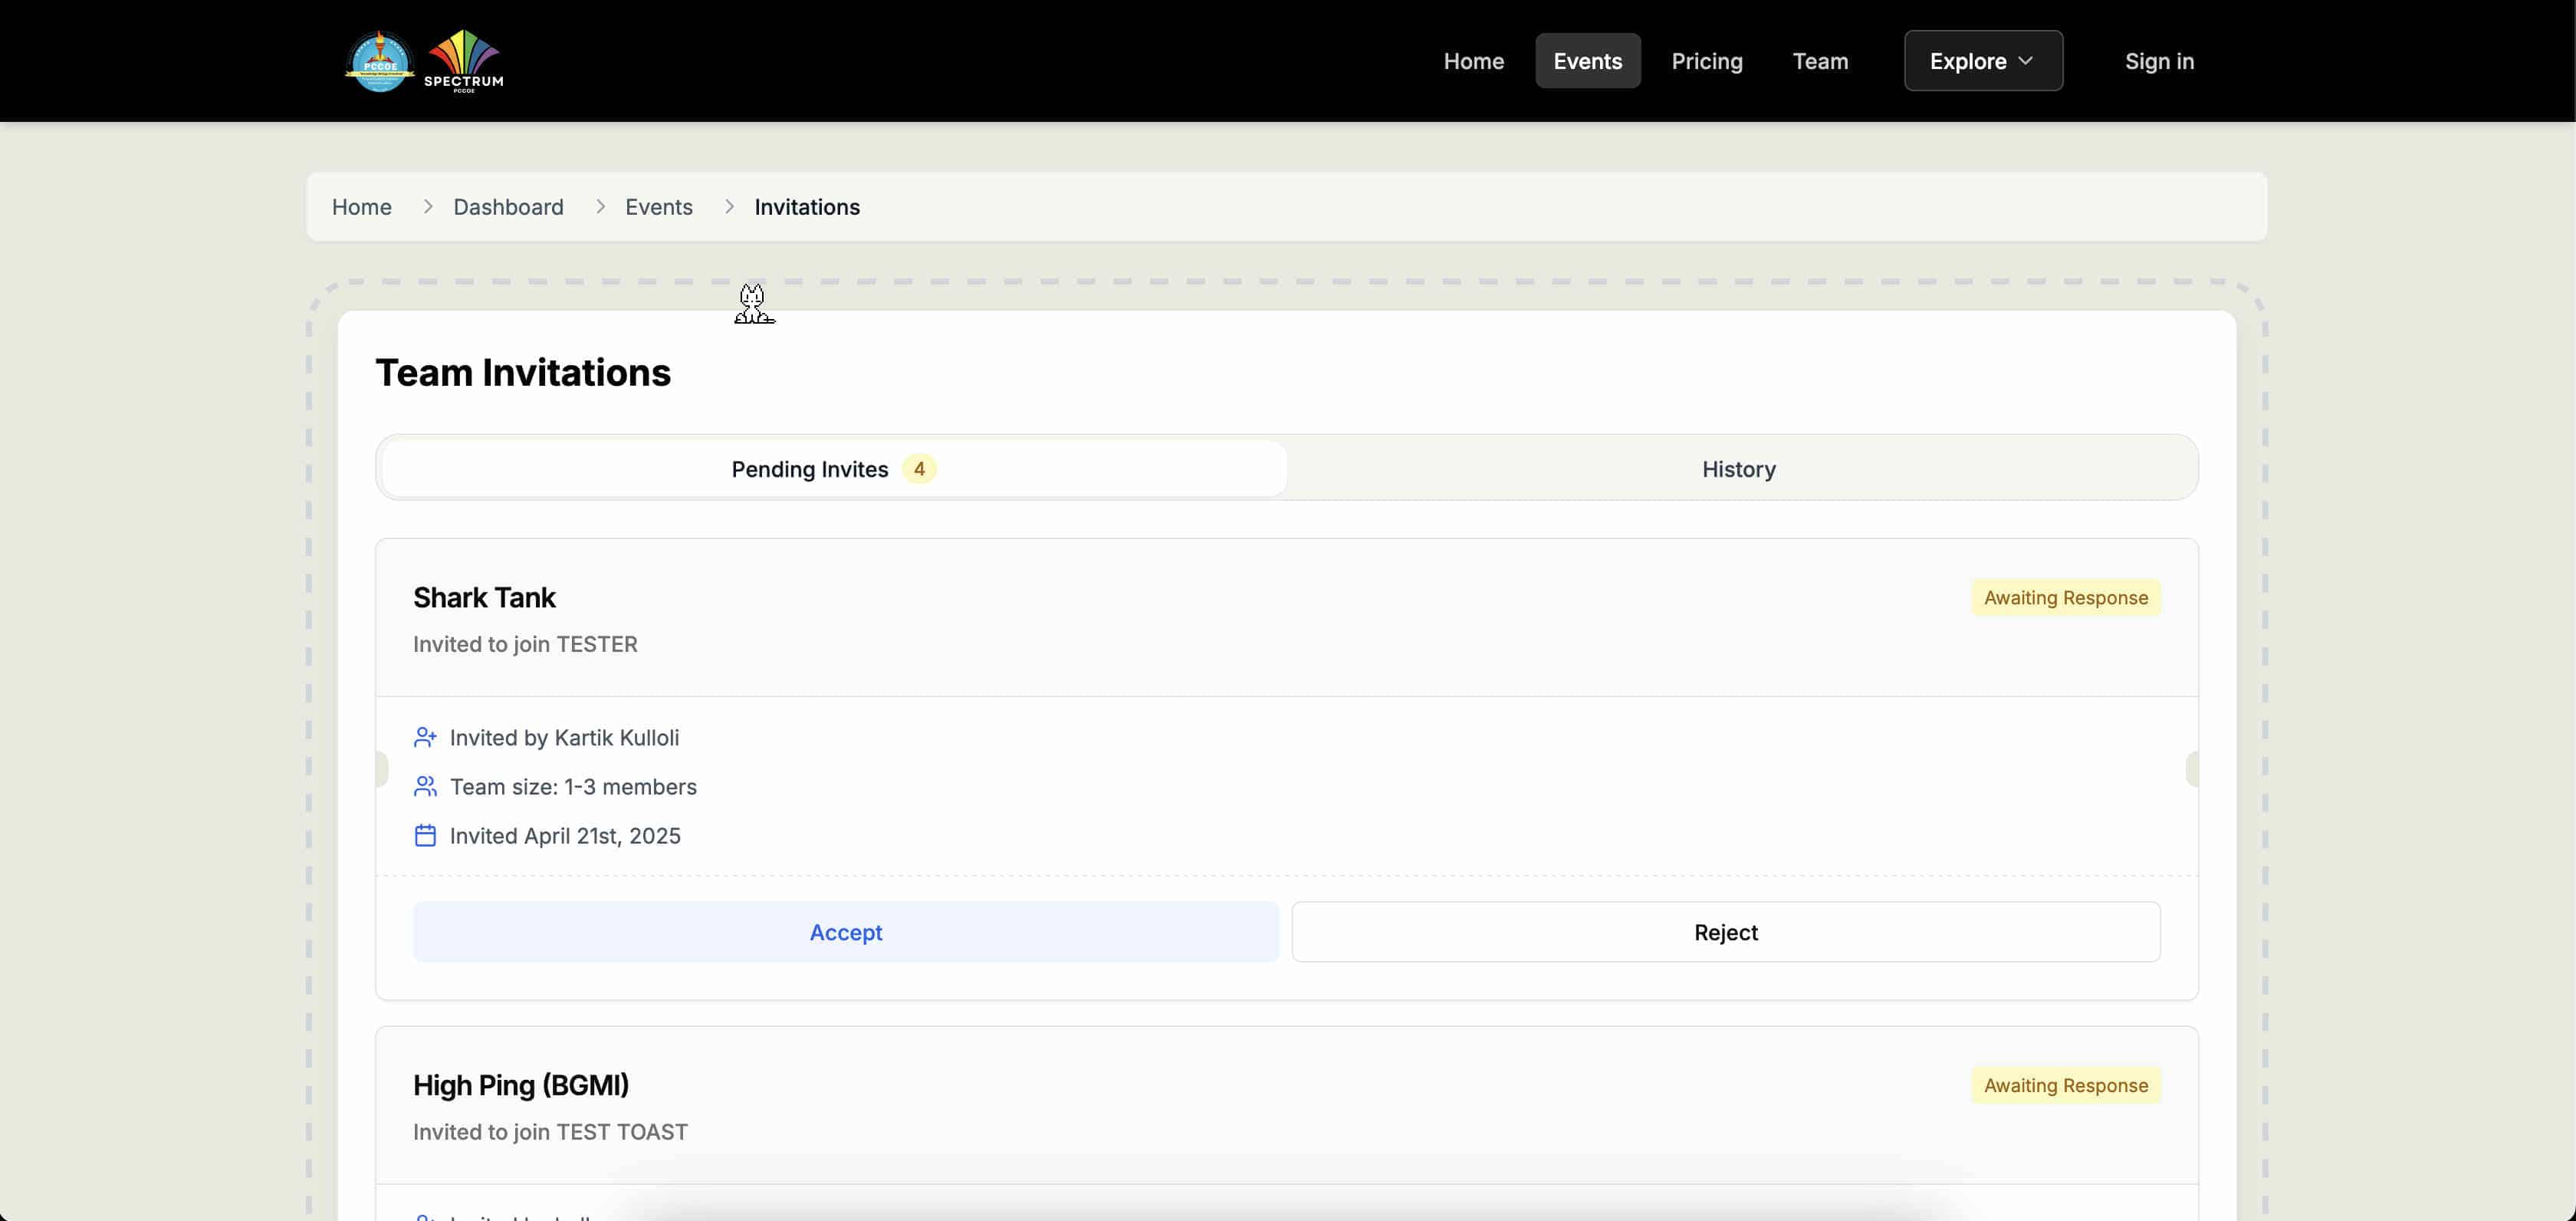Open Dashboard in the breadcrumb
Viewport: 2576px width, 1221px height.
pyautogui.click(x=508, y=207)
